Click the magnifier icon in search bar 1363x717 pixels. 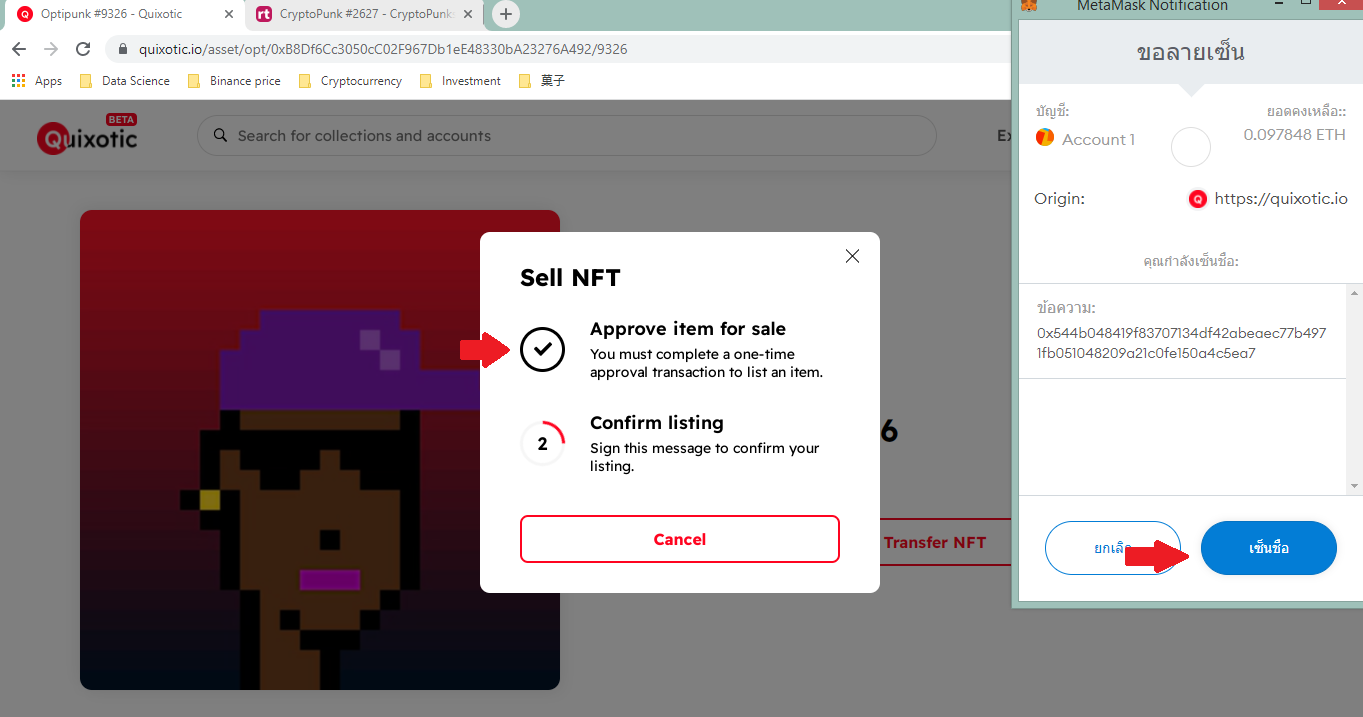click(219, 136)
